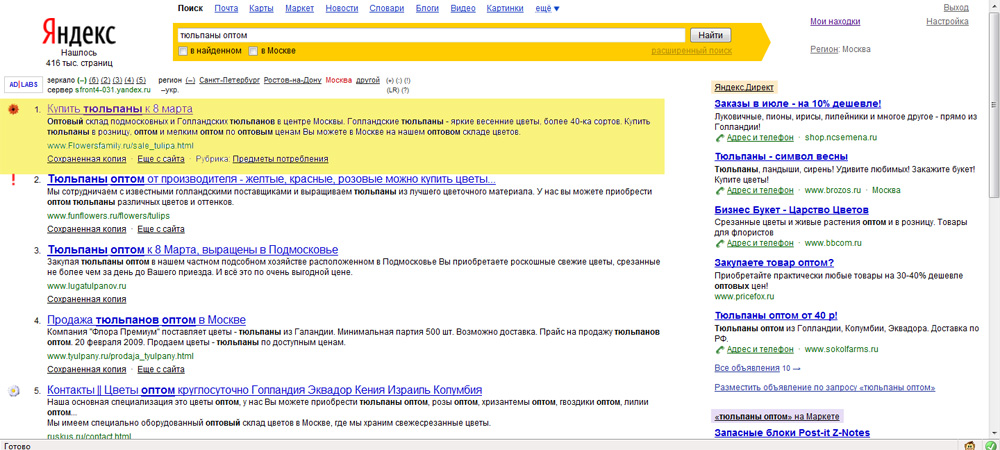Select the 'другой' region link

click(x=368, y=80)
